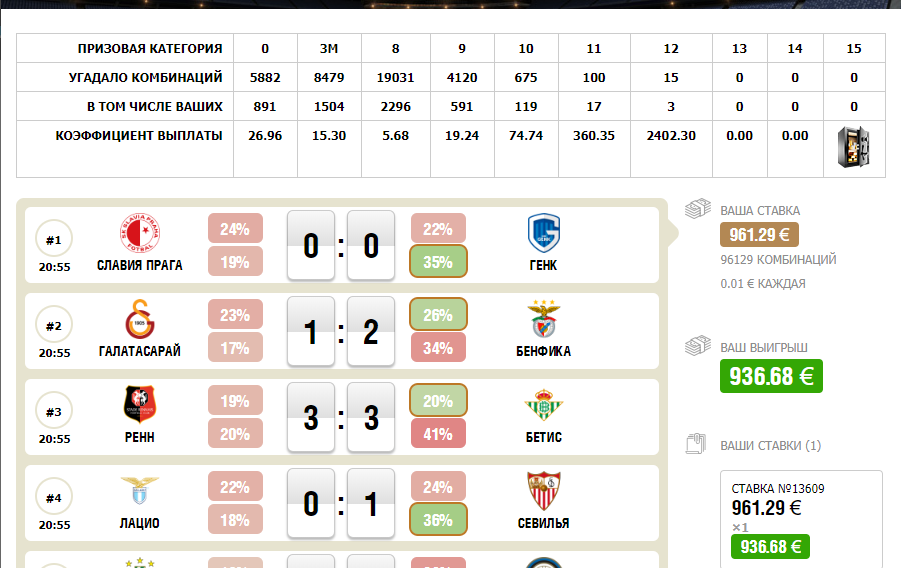Click the Galatasaray club logo

[138, 320]
